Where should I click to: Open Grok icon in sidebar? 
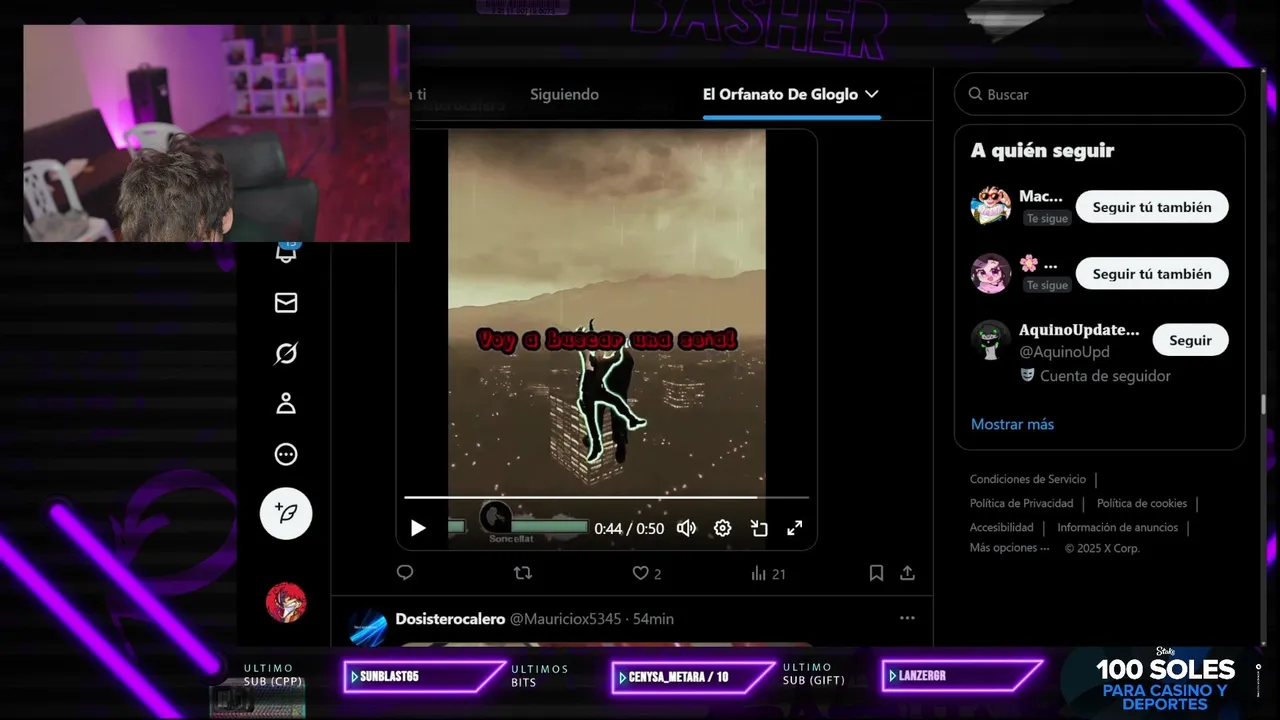pyautogui.click(x=286, y=353)
